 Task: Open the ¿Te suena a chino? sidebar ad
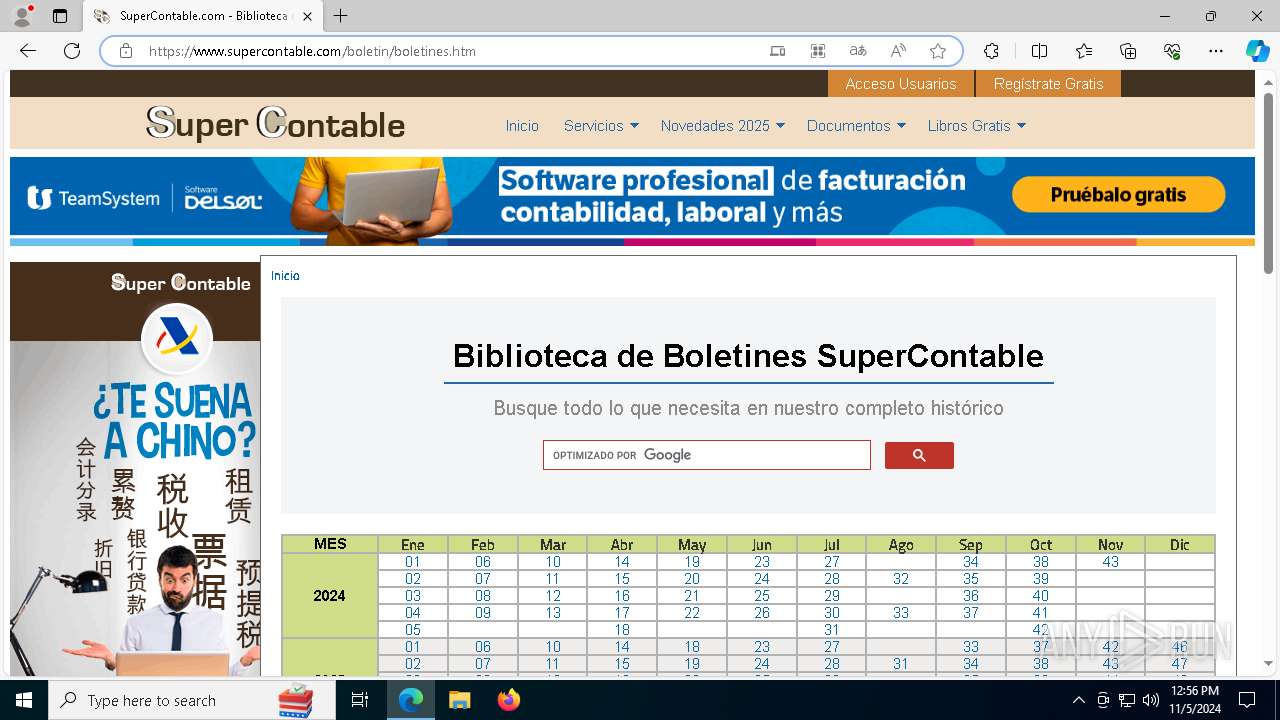coord(135,470)
